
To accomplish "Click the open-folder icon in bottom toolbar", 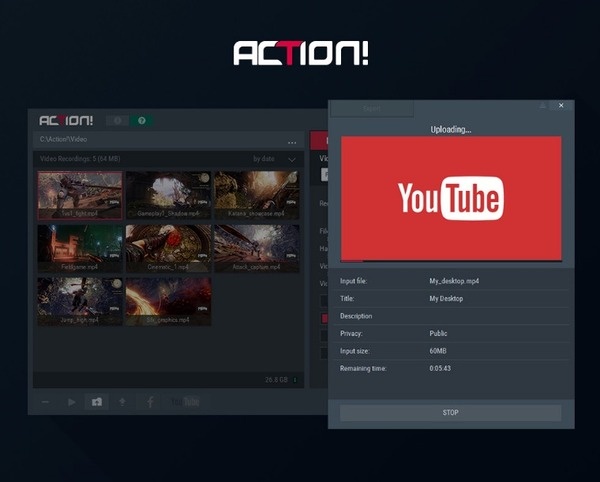I will (96, 402).
